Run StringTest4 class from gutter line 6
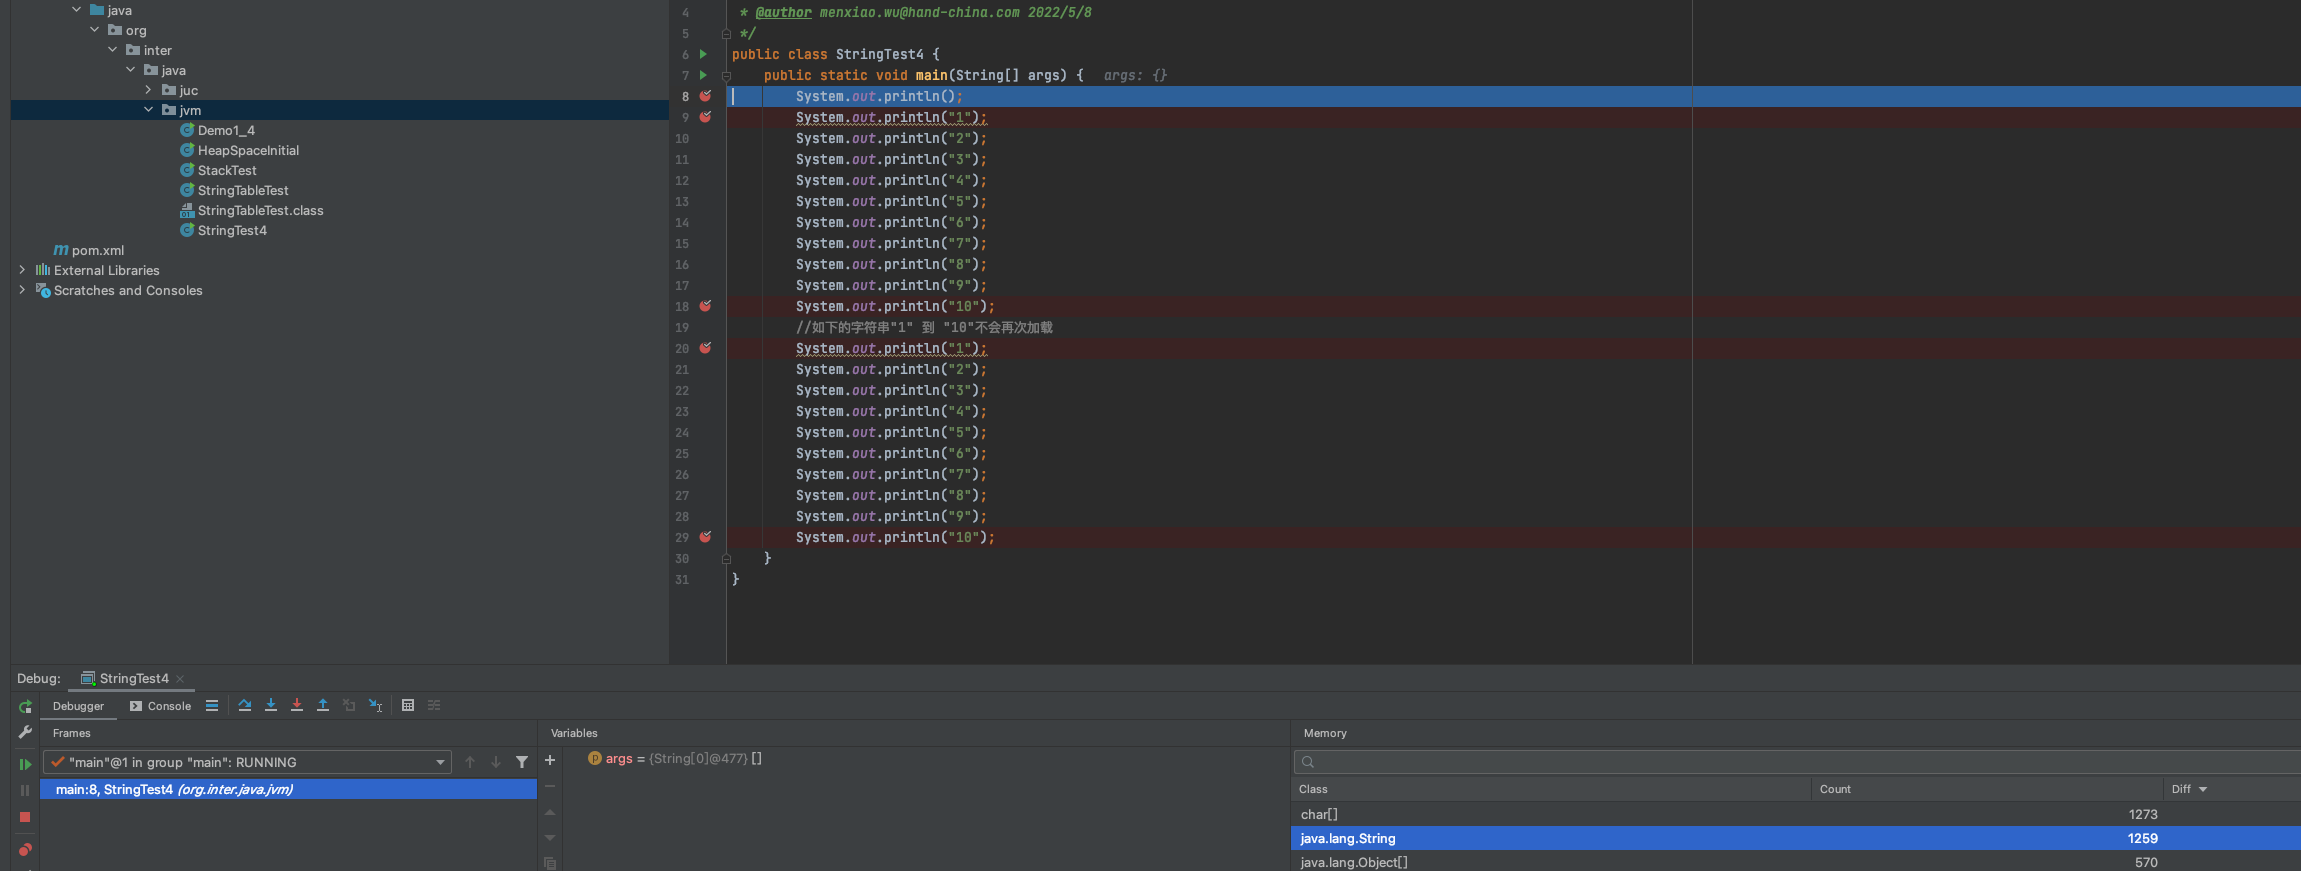Screen dimensions: 2301x871 point(703,54)
